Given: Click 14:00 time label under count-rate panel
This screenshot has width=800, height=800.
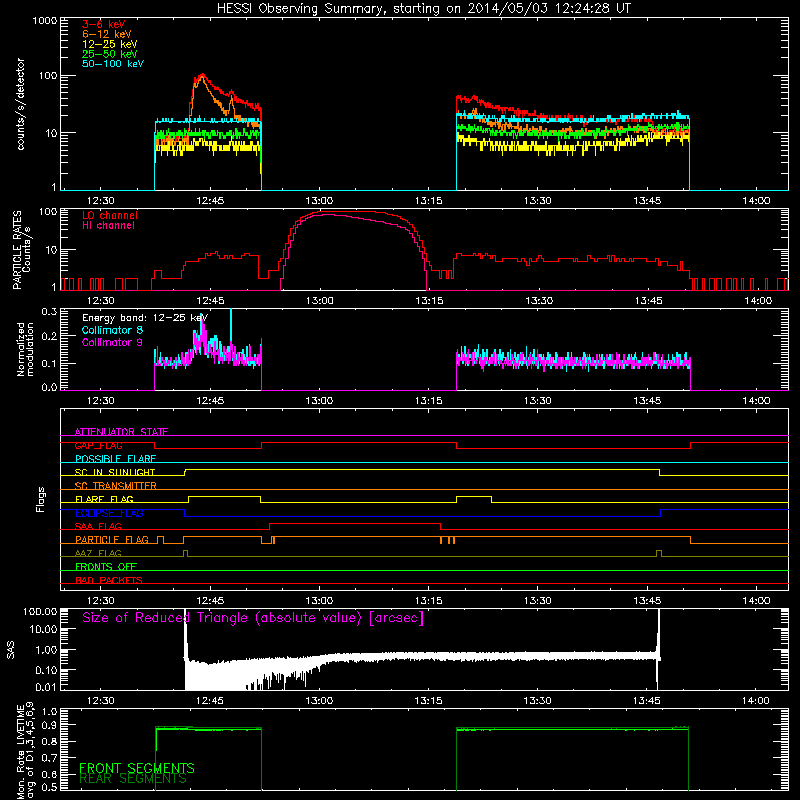Looking at the screenshot, I should pyautogui.click(x=756, y=201).
